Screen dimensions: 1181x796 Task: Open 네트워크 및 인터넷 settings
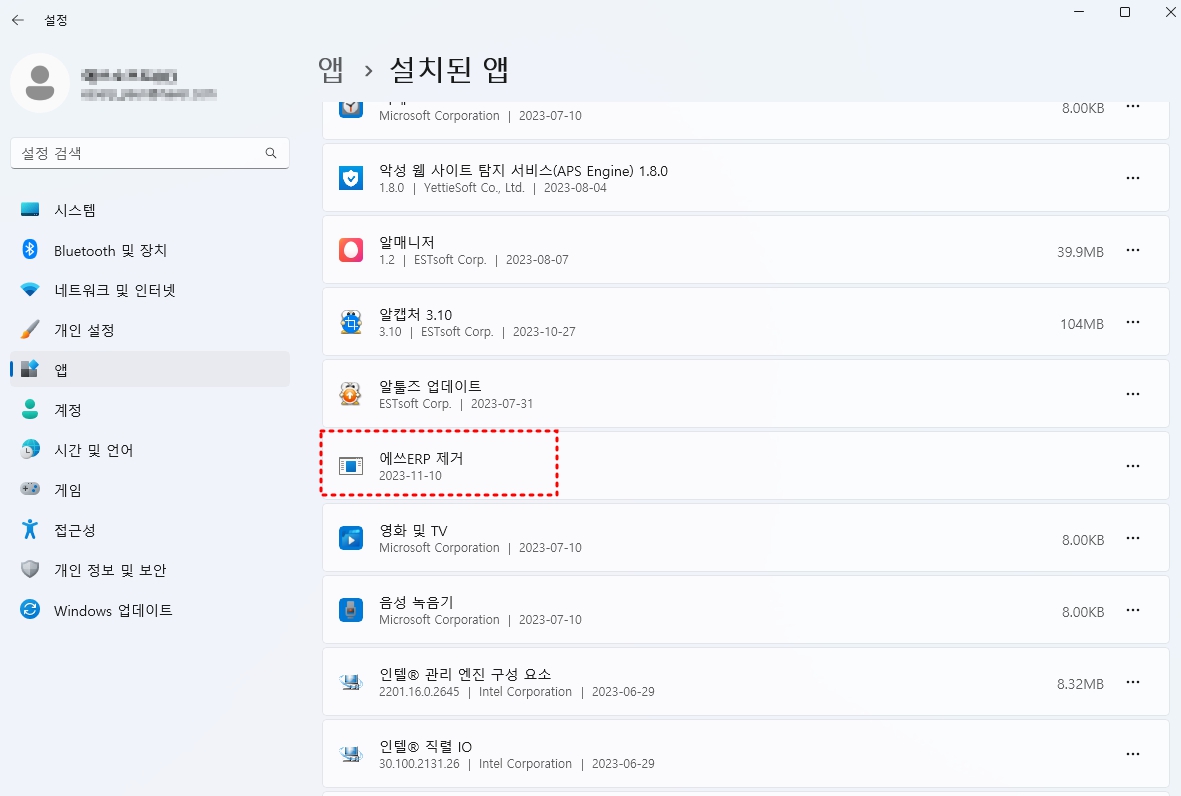[x=150, y=290]
